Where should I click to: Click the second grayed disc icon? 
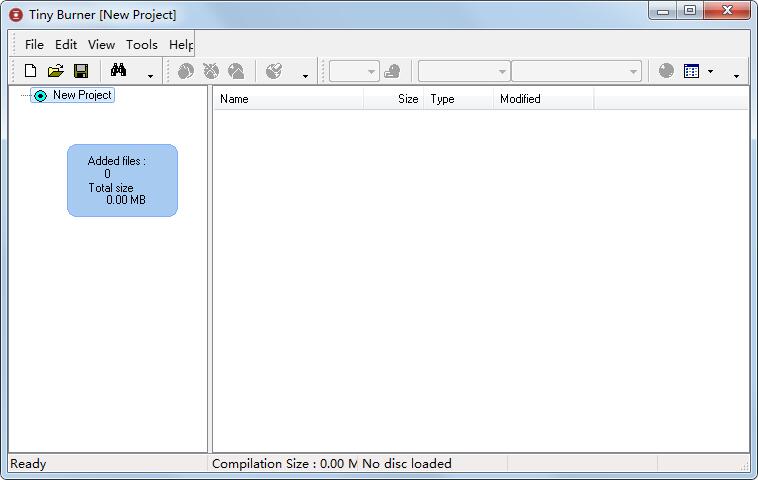click(211, 71)
